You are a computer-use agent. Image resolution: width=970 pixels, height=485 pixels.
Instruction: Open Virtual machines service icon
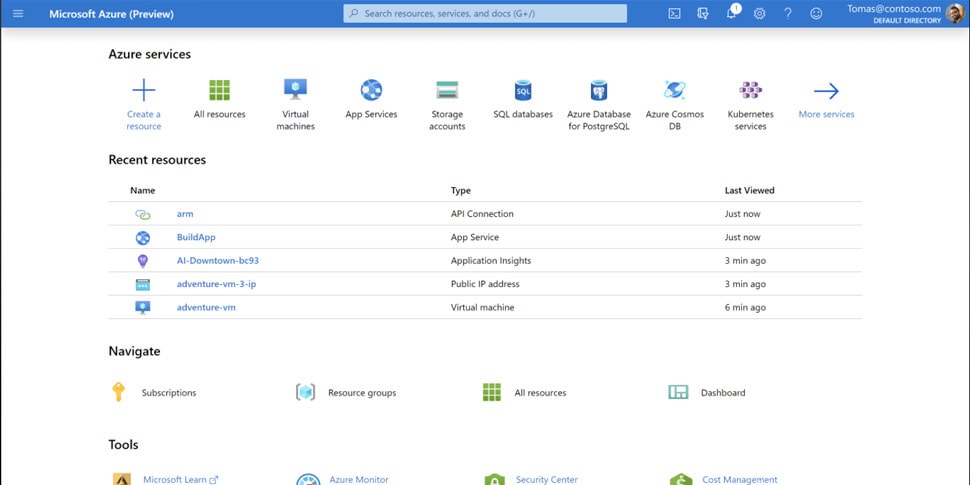pyautogui.click(x=295, y=89)
